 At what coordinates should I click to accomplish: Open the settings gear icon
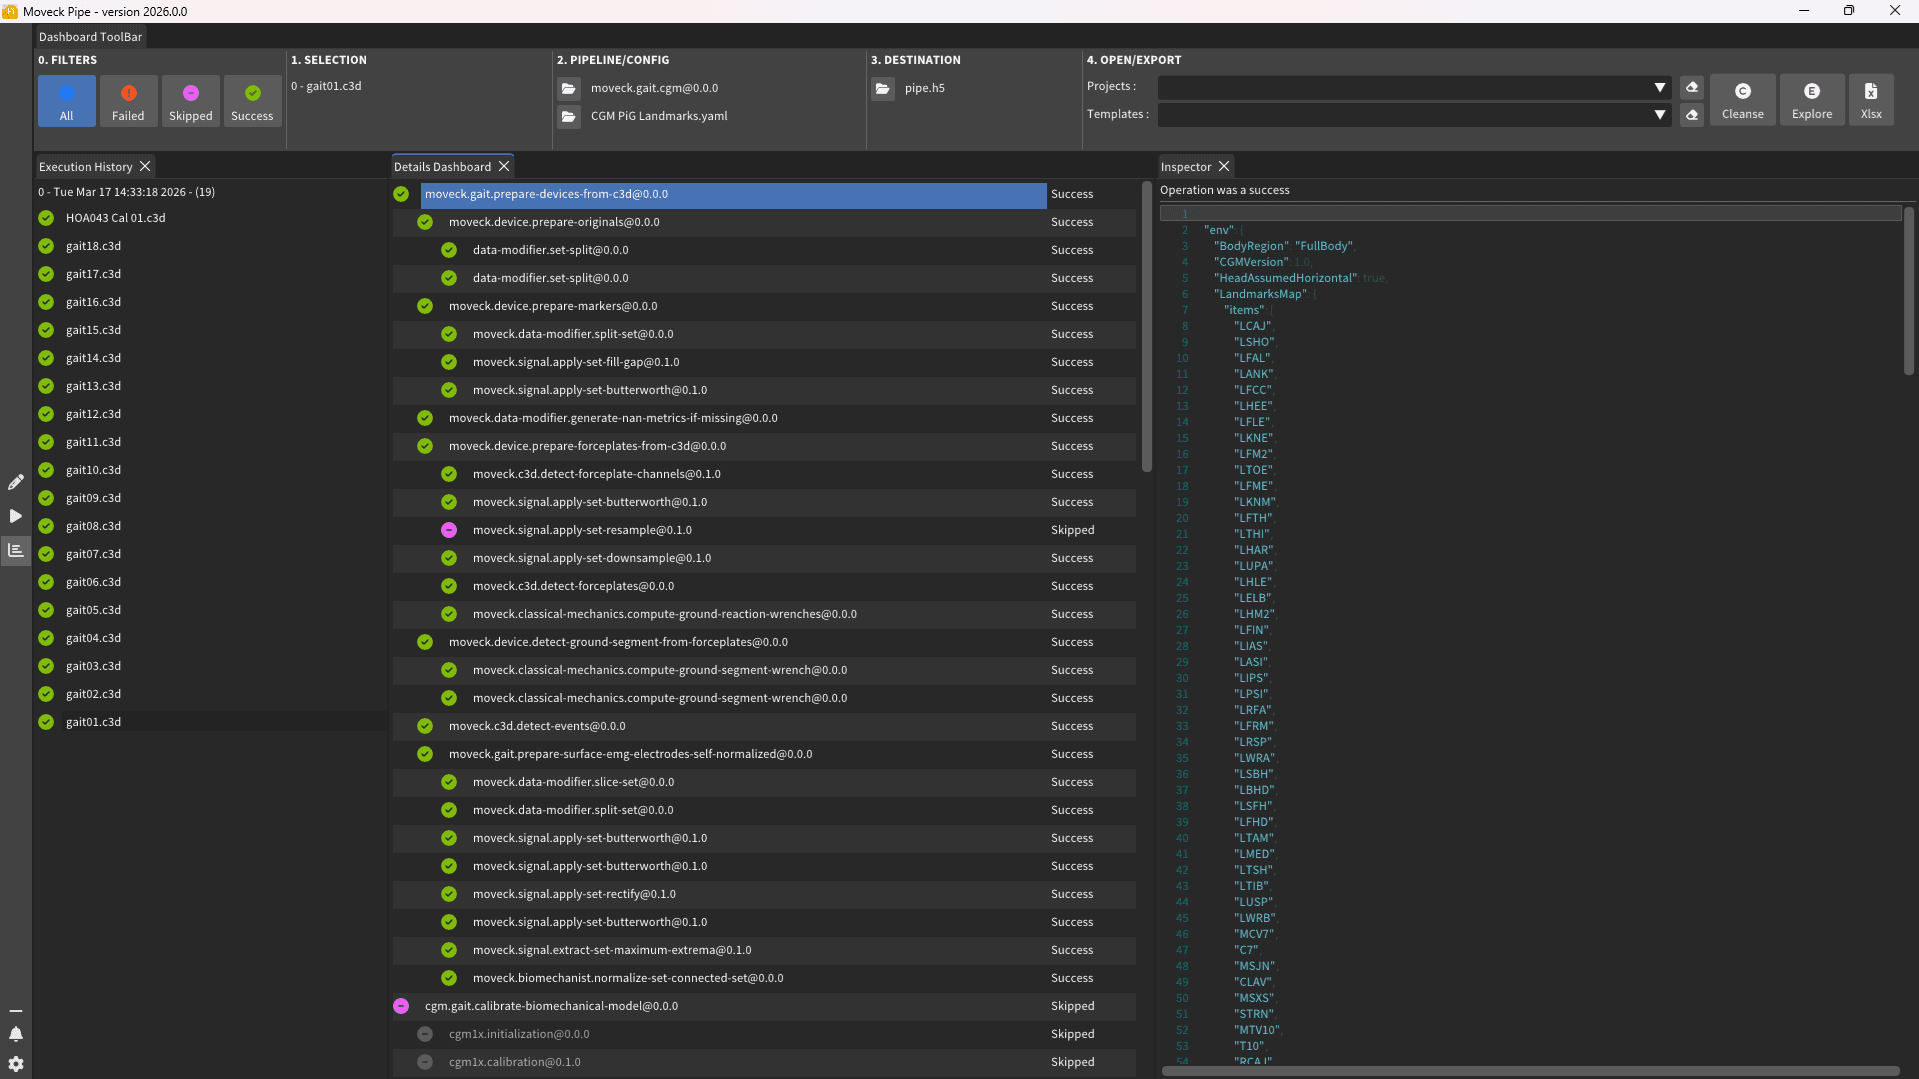coord(16,1064)
